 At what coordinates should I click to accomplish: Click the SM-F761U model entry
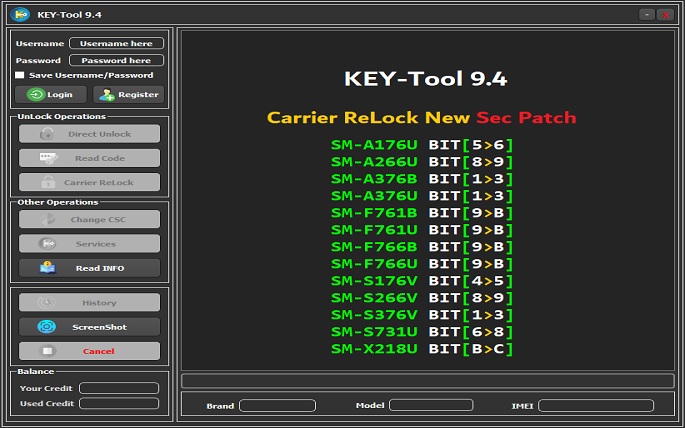click(x=374, y=230)
